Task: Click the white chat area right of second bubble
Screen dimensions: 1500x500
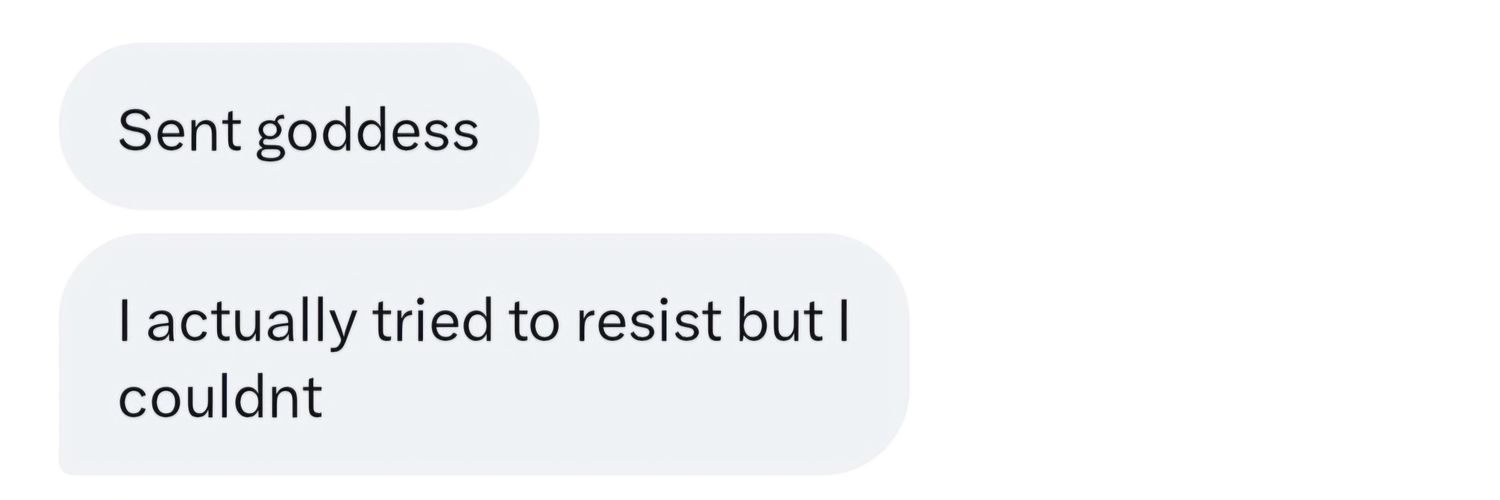Action: (x=1200, y=354)
